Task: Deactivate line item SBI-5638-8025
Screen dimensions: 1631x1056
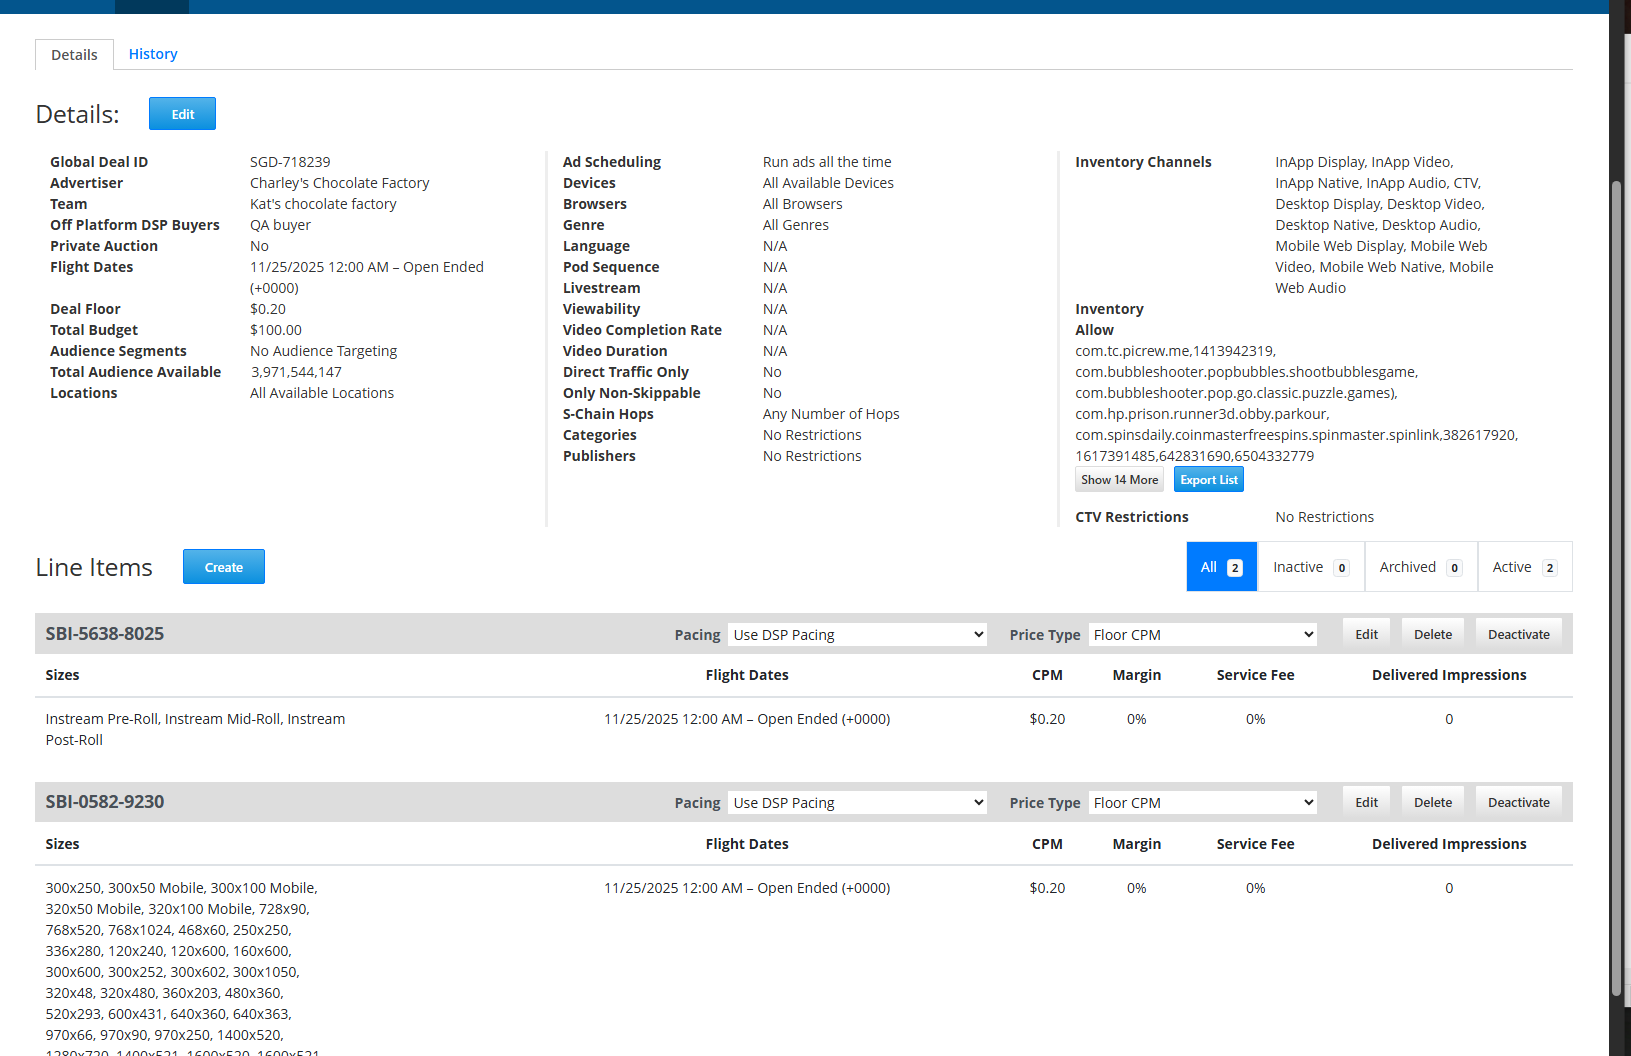Action: [1518, 635]
